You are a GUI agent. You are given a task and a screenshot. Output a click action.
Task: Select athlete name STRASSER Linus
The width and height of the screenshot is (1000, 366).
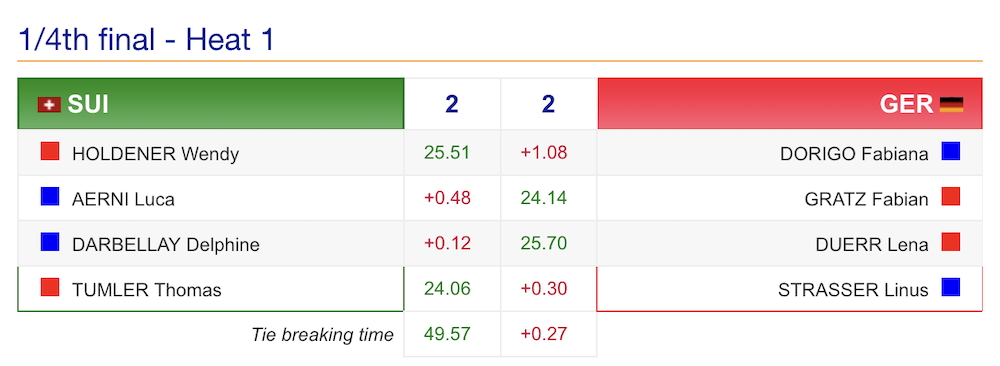tap(853, 290)
